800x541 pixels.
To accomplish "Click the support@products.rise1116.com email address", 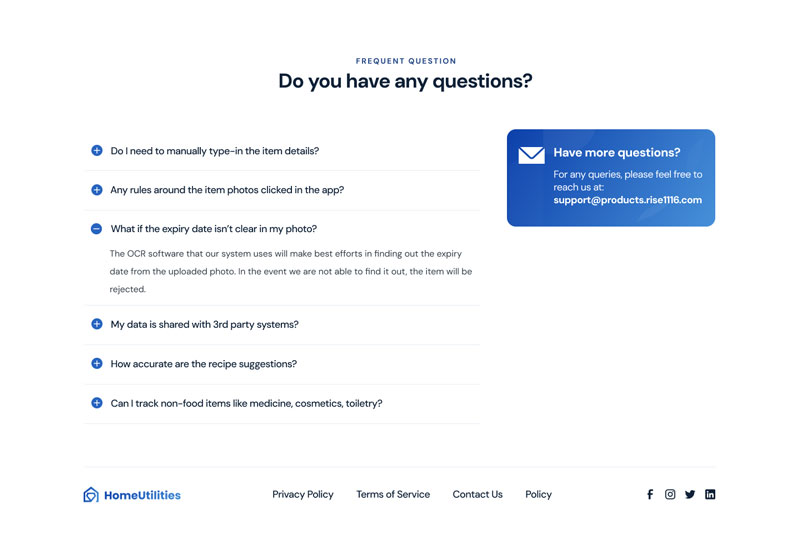I will click(627, 200).
